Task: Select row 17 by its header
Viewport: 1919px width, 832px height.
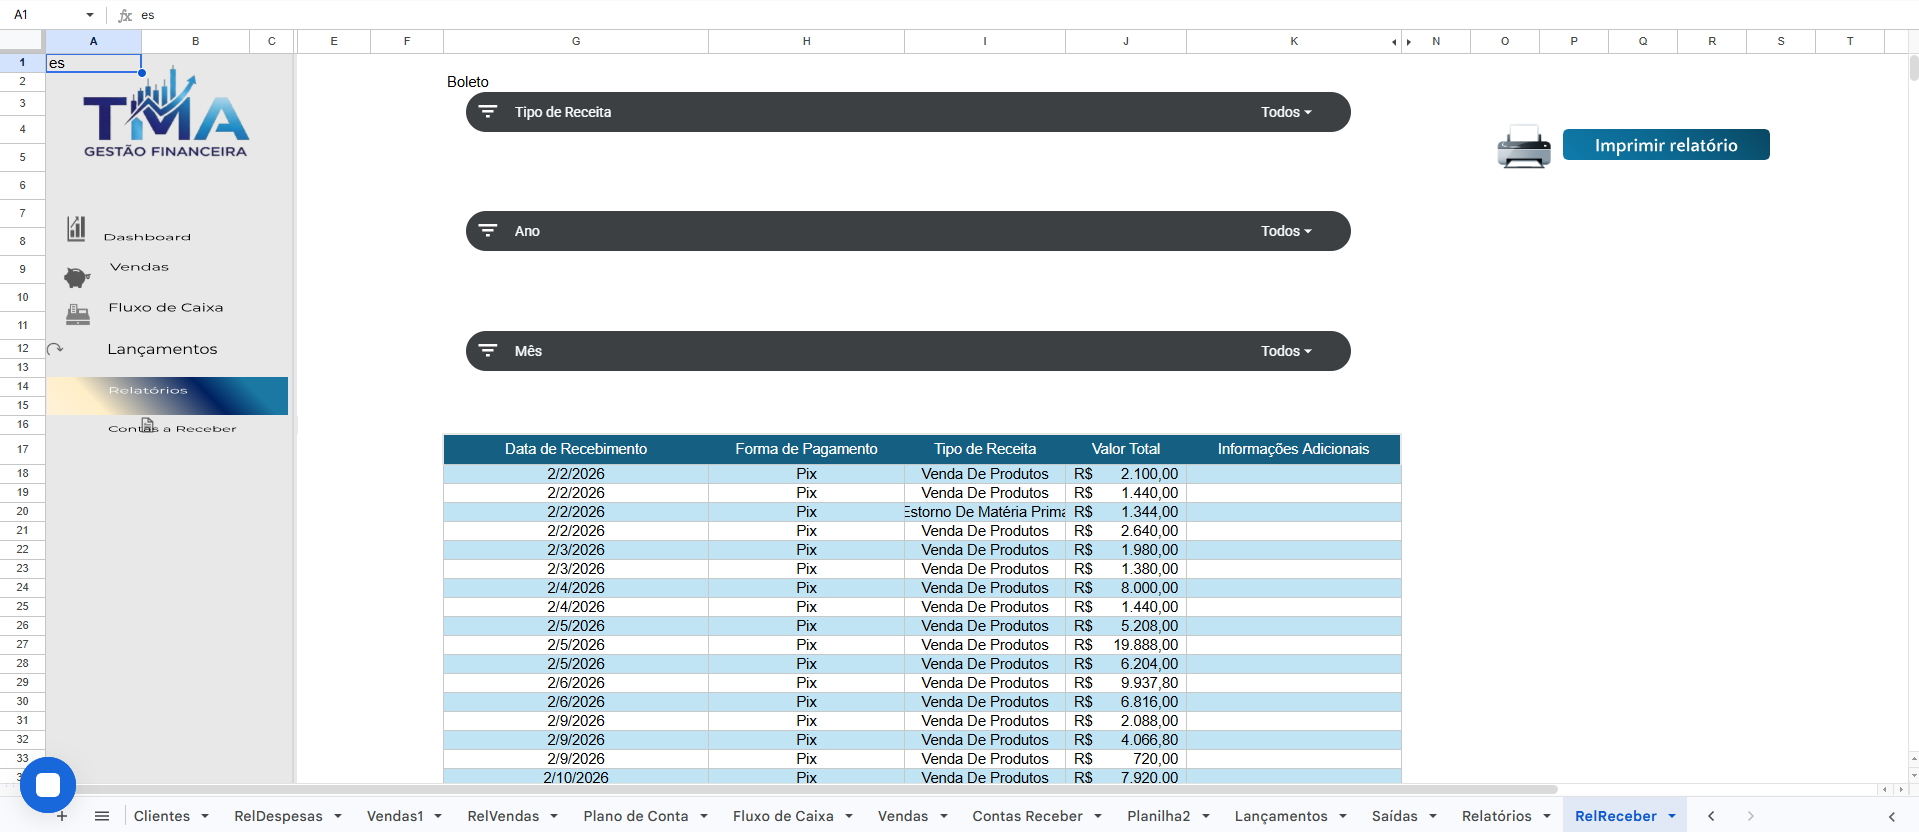Action: pyautogui.click(x=22, y=449)
